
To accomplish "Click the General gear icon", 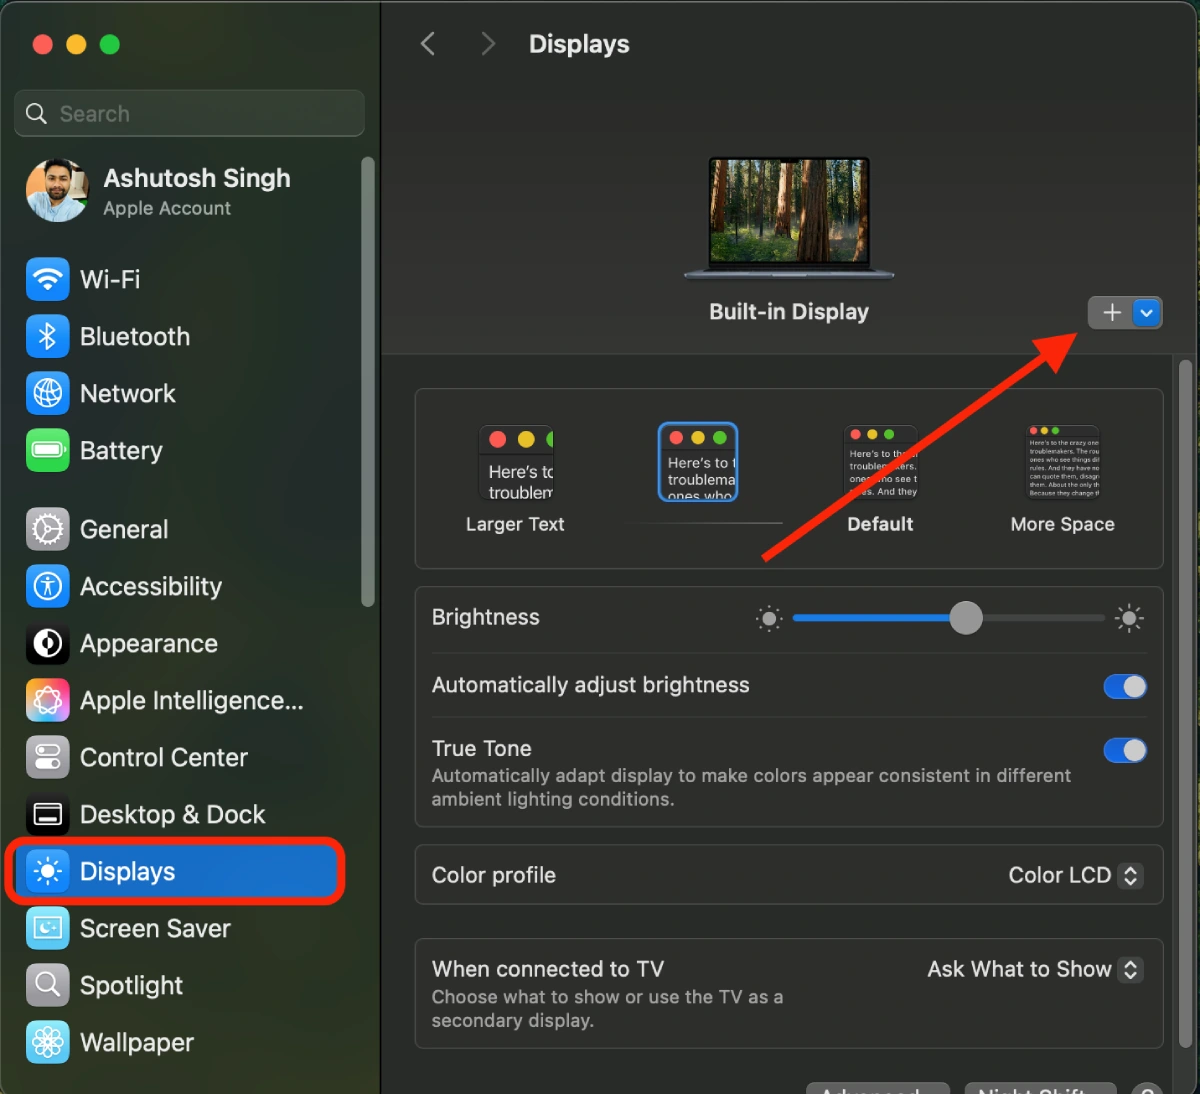I will pyautogui.click(x=48, y=529).
